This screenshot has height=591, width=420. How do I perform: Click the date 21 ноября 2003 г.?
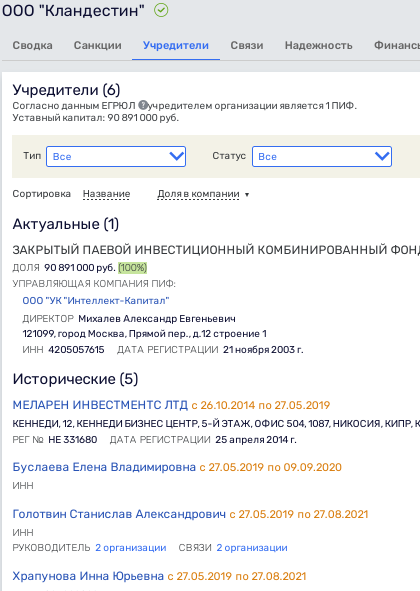pos(263,350)
